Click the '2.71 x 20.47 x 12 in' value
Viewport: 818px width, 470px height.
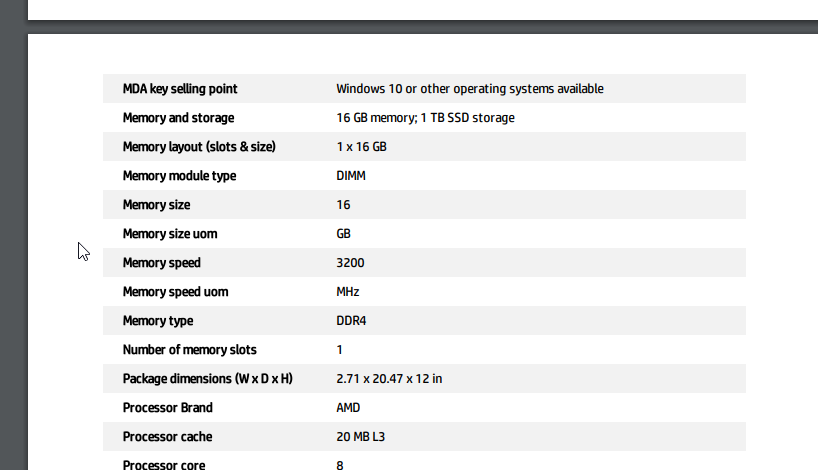[x=389, y=379]
